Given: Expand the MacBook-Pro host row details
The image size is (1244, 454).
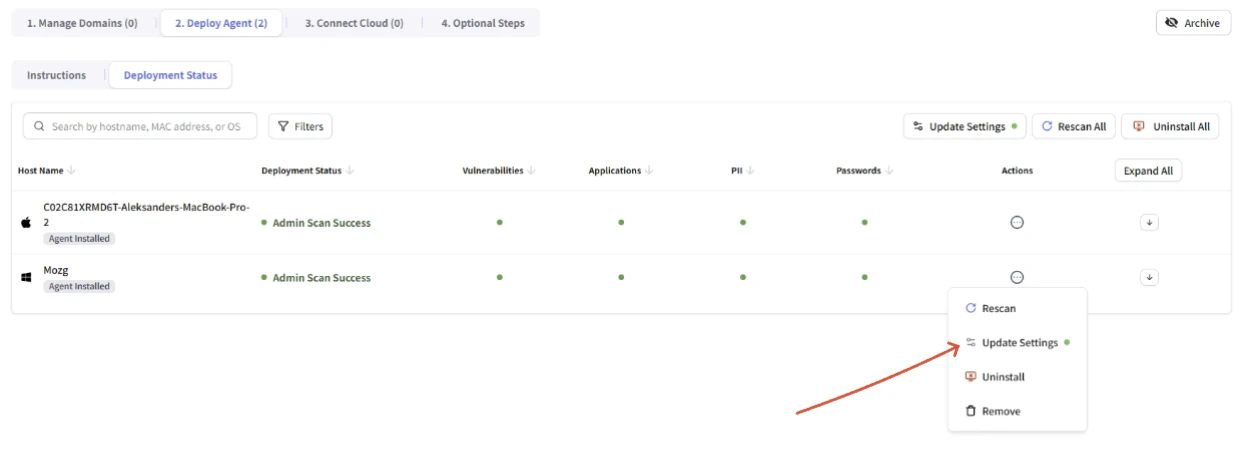Looking at the screenshot, I should coord(1149,222).
